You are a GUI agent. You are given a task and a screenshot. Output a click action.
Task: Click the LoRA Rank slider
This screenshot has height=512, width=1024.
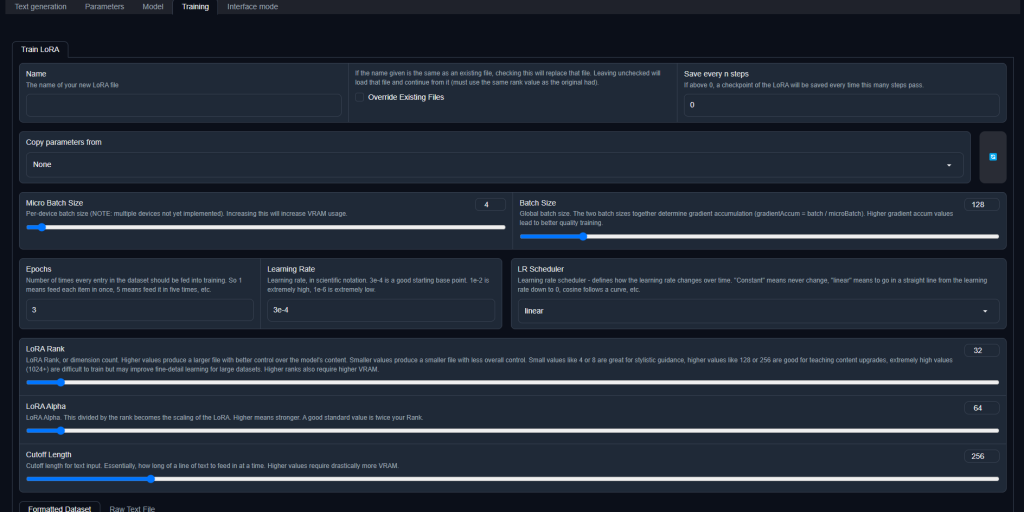(x=512, y=382)
